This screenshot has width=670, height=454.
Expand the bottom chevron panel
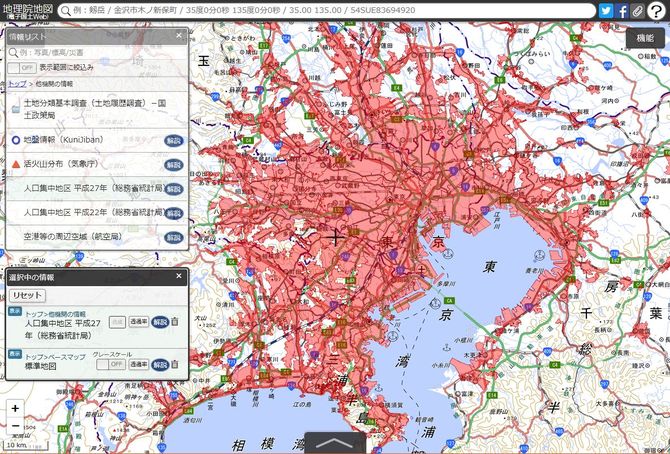coord(335,443)
